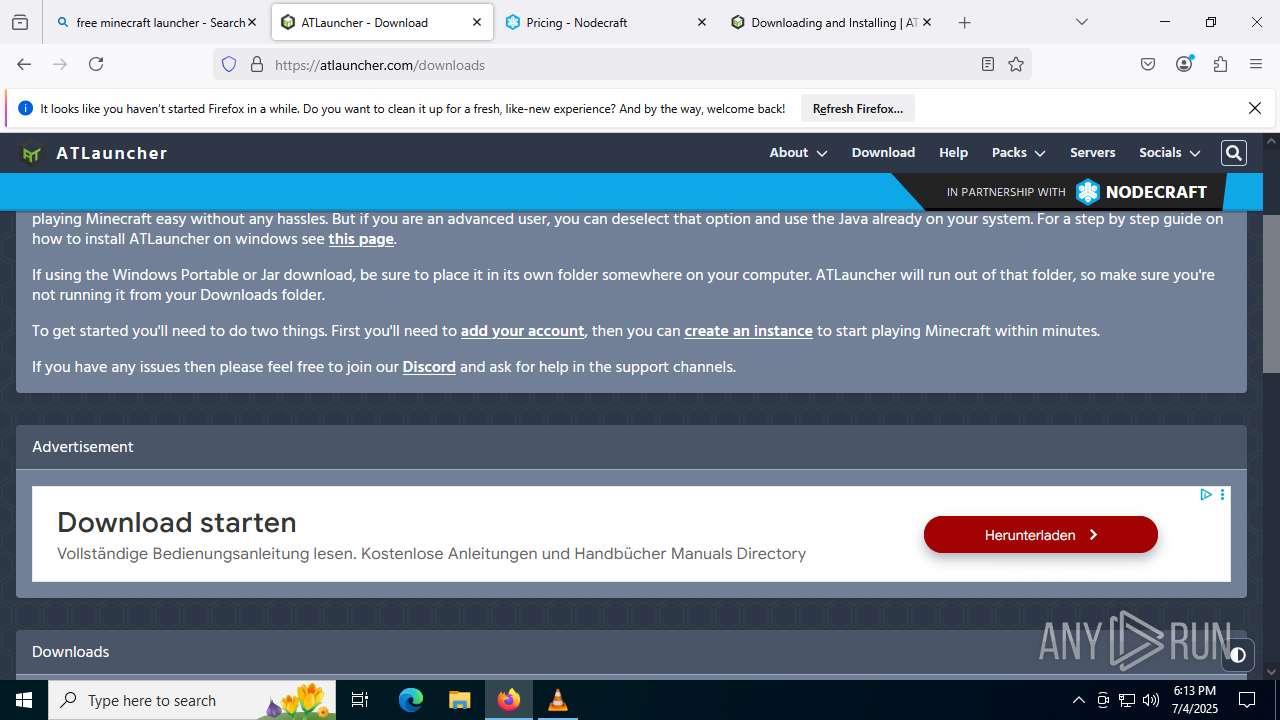The width and height of the screenshot is (1280, 720).
Task: Click the volume speaker tray icon
Action: [x=1151, y=700]
